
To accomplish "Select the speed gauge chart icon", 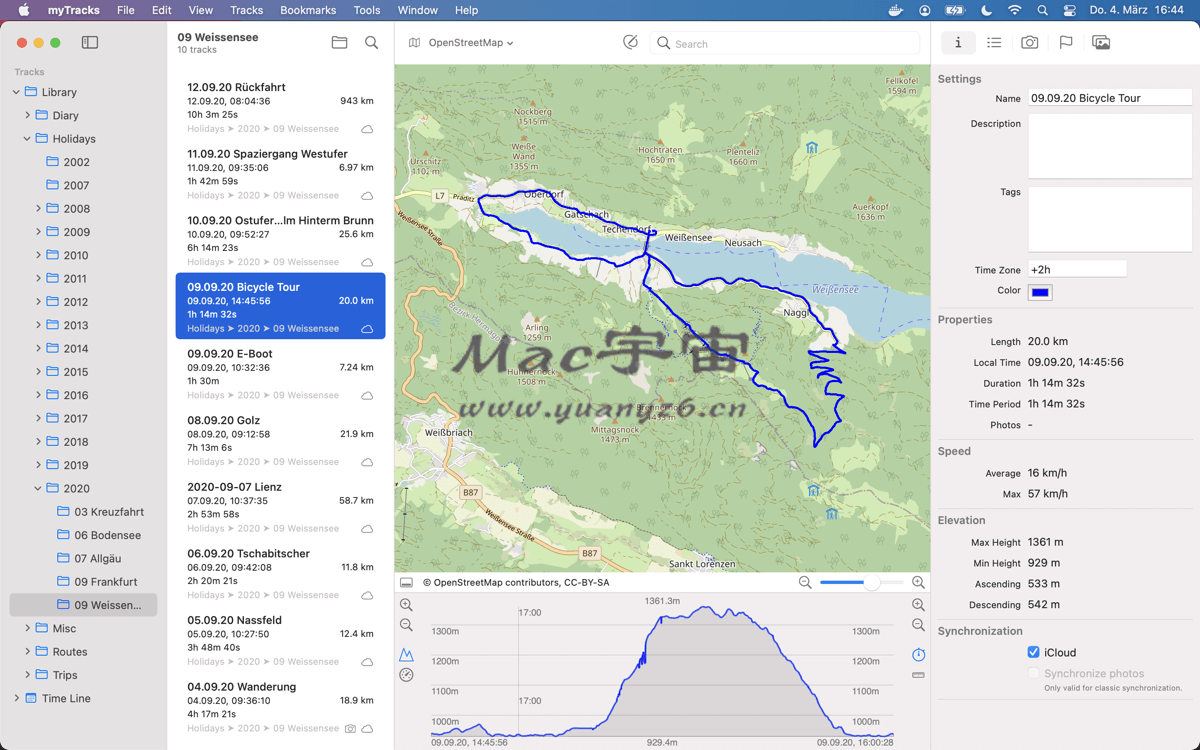I will (x=406, y=675).
